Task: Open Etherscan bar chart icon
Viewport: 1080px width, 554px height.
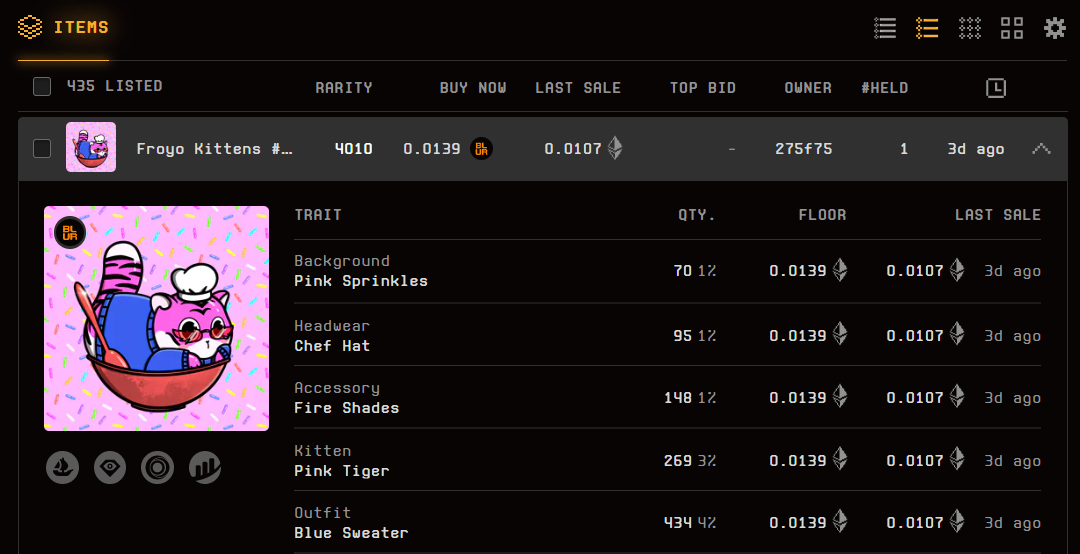Action: [205, 467]
